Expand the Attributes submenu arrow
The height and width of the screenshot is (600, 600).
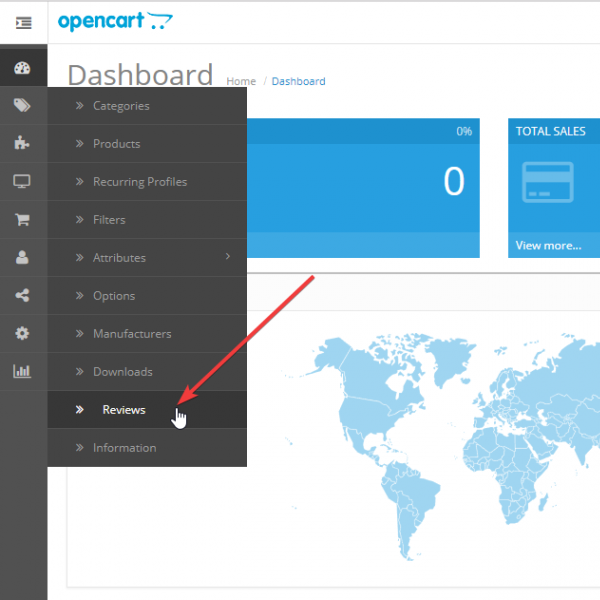(x=228, y=257)
